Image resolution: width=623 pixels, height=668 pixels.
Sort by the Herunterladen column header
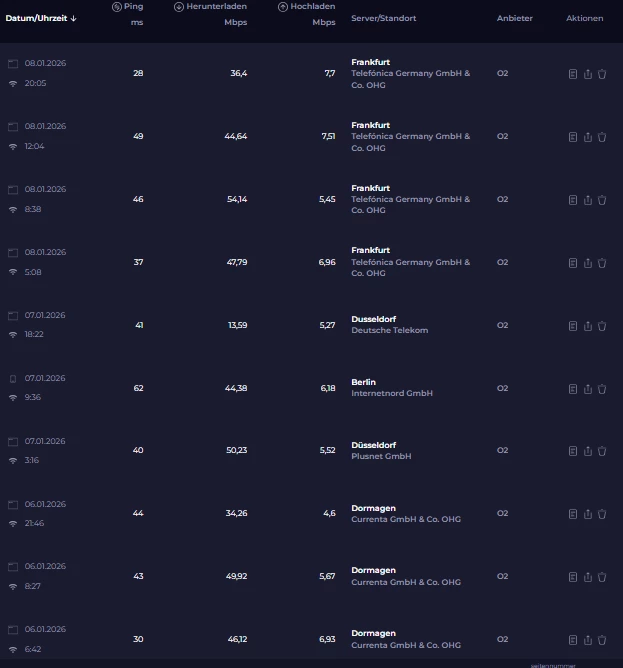pyautogui.click(x=214, y=7)
